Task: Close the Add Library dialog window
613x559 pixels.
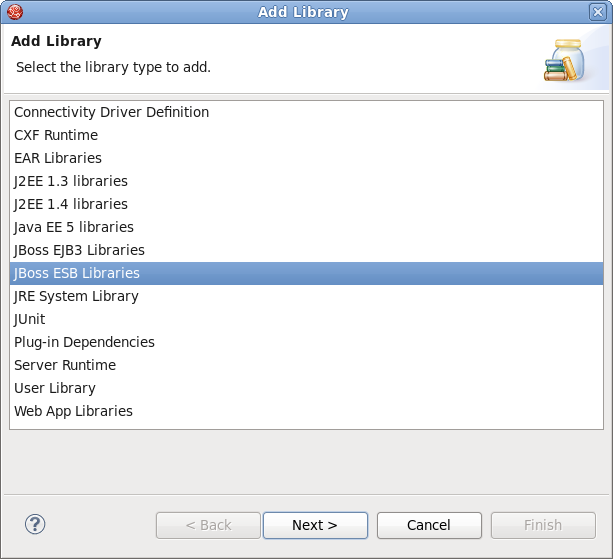Action: pos(598,12)
